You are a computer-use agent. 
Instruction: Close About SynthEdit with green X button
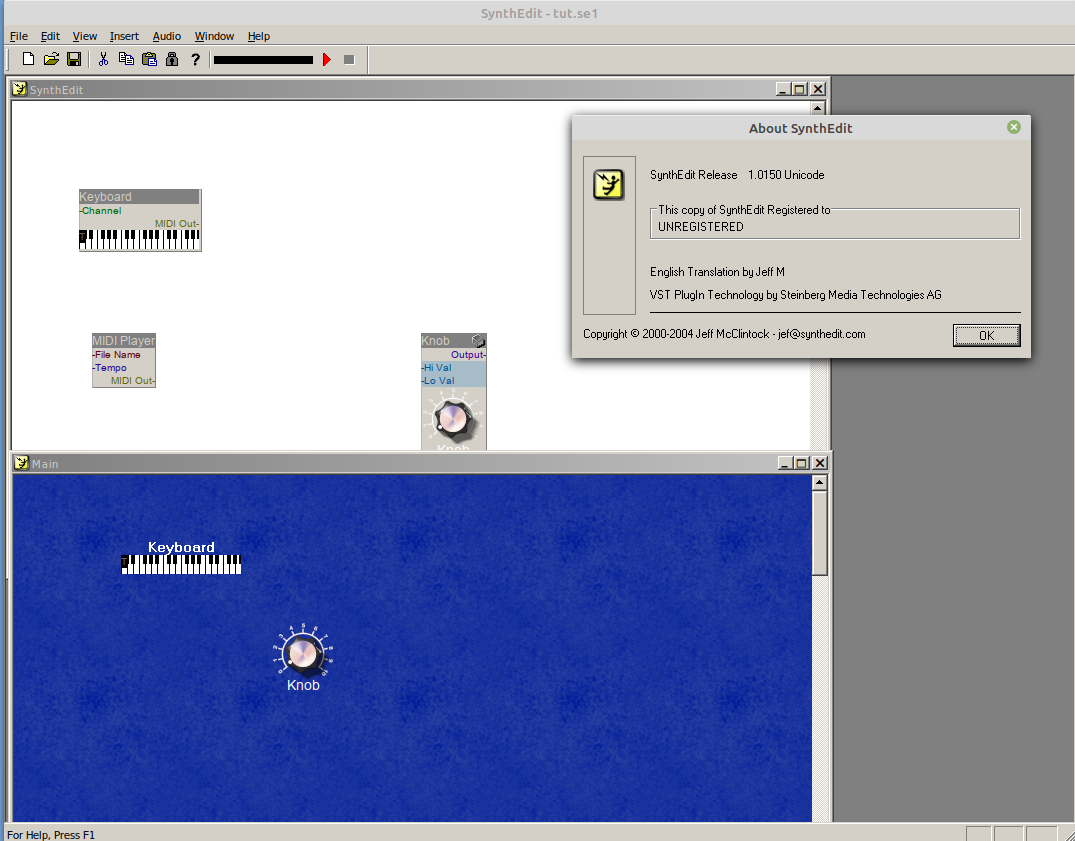pos(1014,127)
